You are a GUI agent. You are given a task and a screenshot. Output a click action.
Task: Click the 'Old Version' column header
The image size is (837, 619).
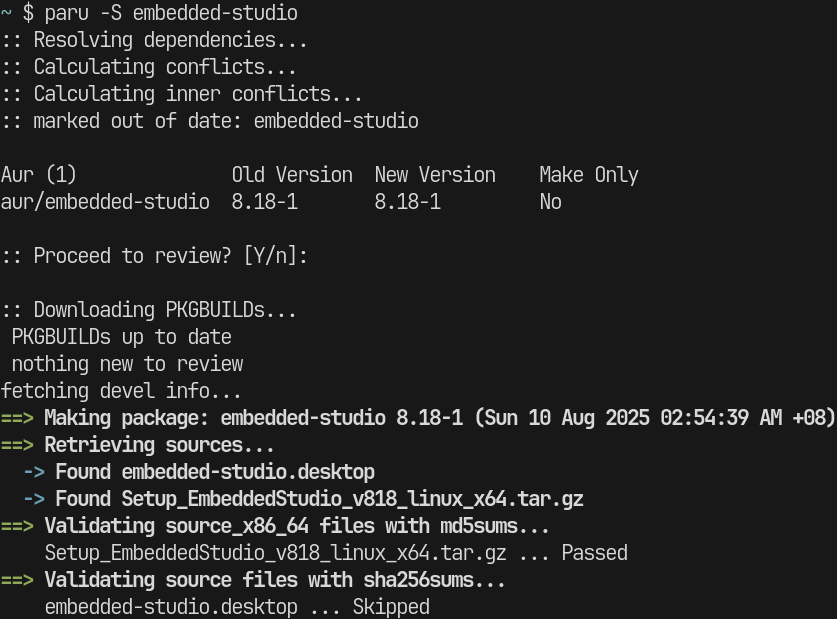[292, 175]
